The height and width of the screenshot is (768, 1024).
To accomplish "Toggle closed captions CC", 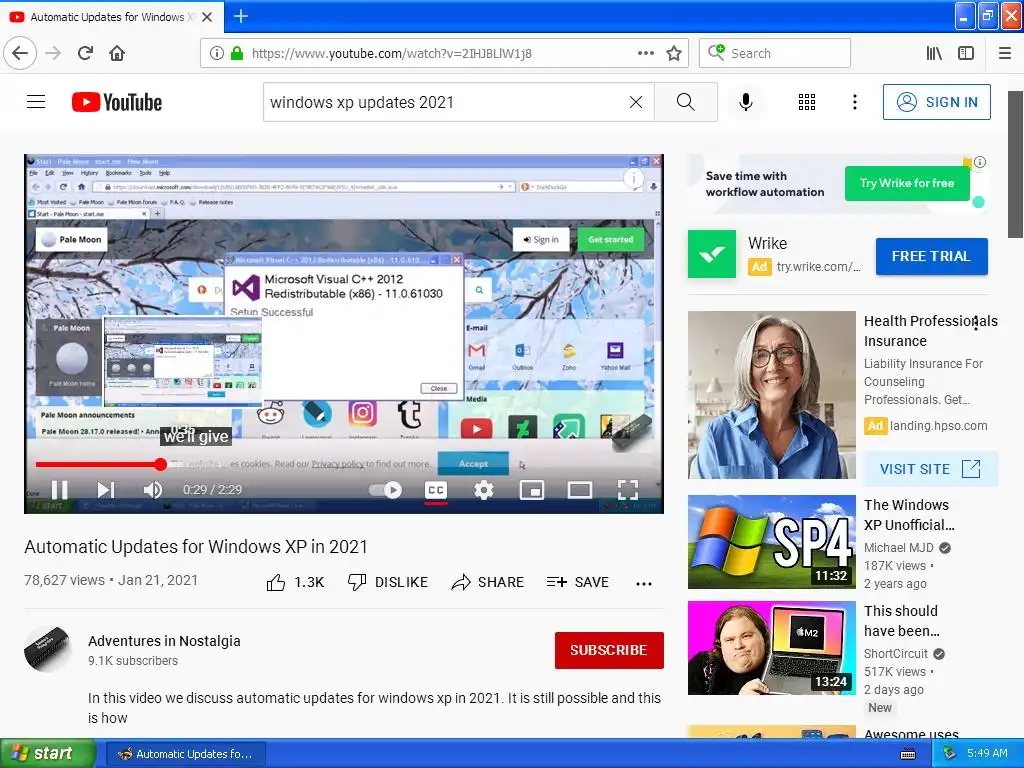I will coord(436,490).
